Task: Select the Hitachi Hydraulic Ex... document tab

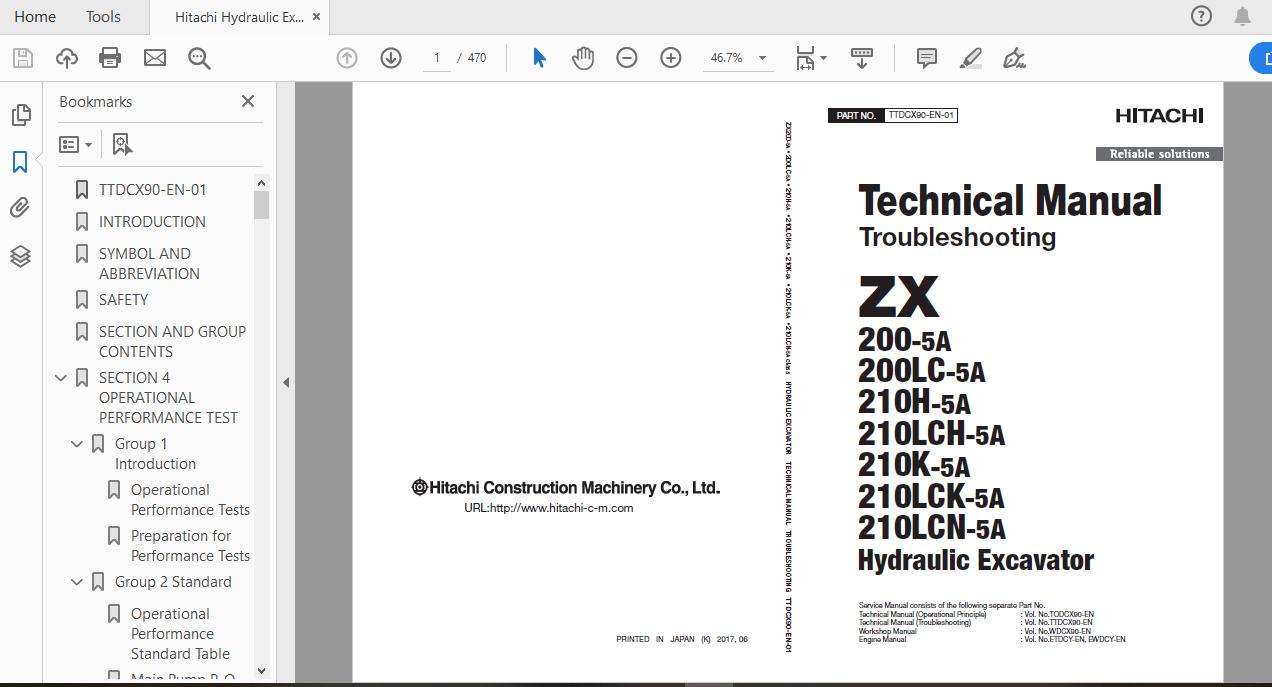Action: click(240, 17)
